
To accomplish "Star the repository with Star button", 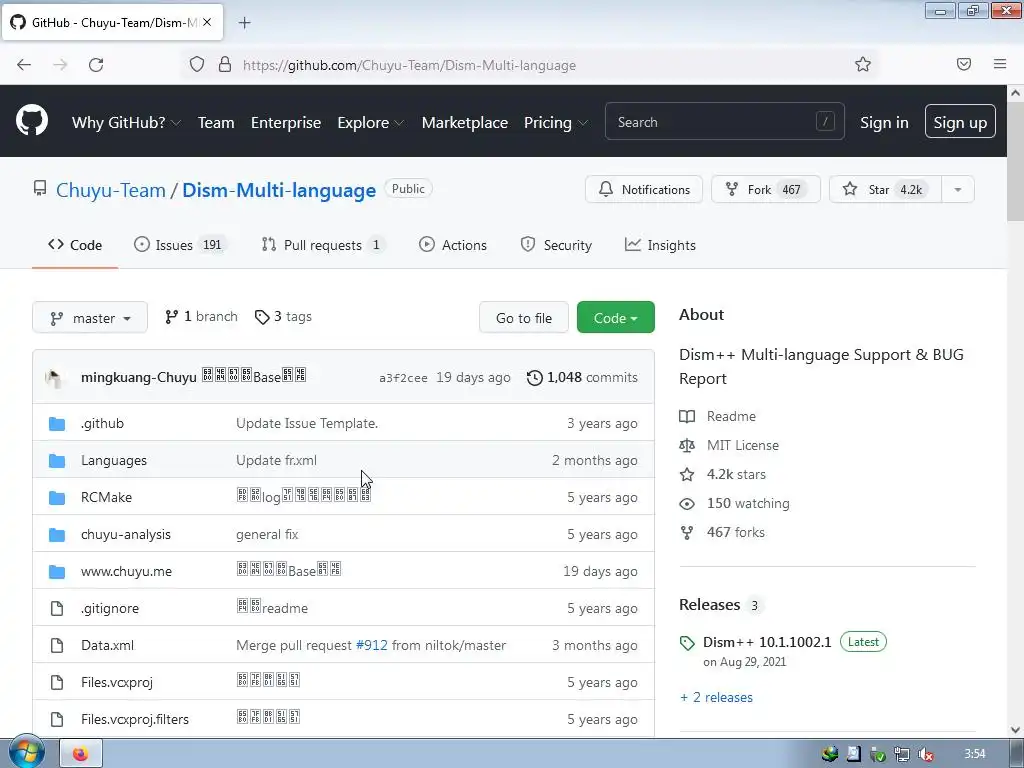I will coord(886,189).
